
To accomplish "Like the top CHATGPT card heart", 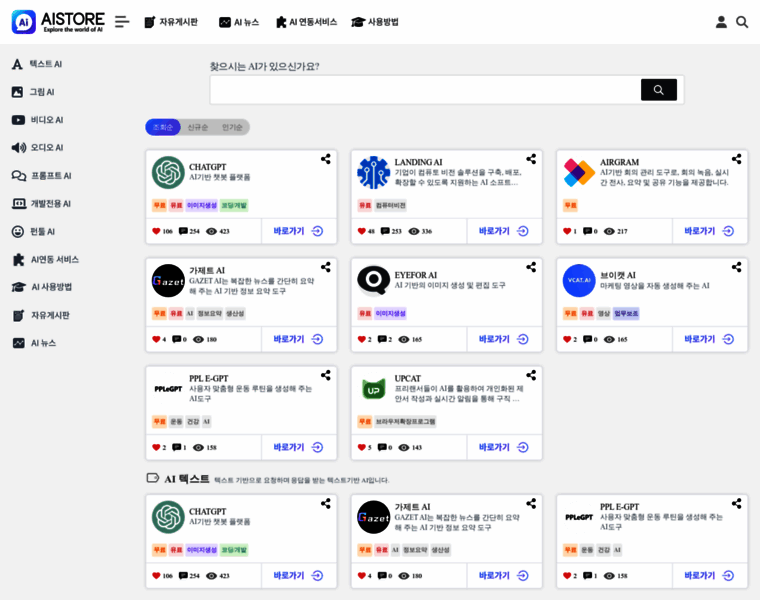I will [156, 231].
